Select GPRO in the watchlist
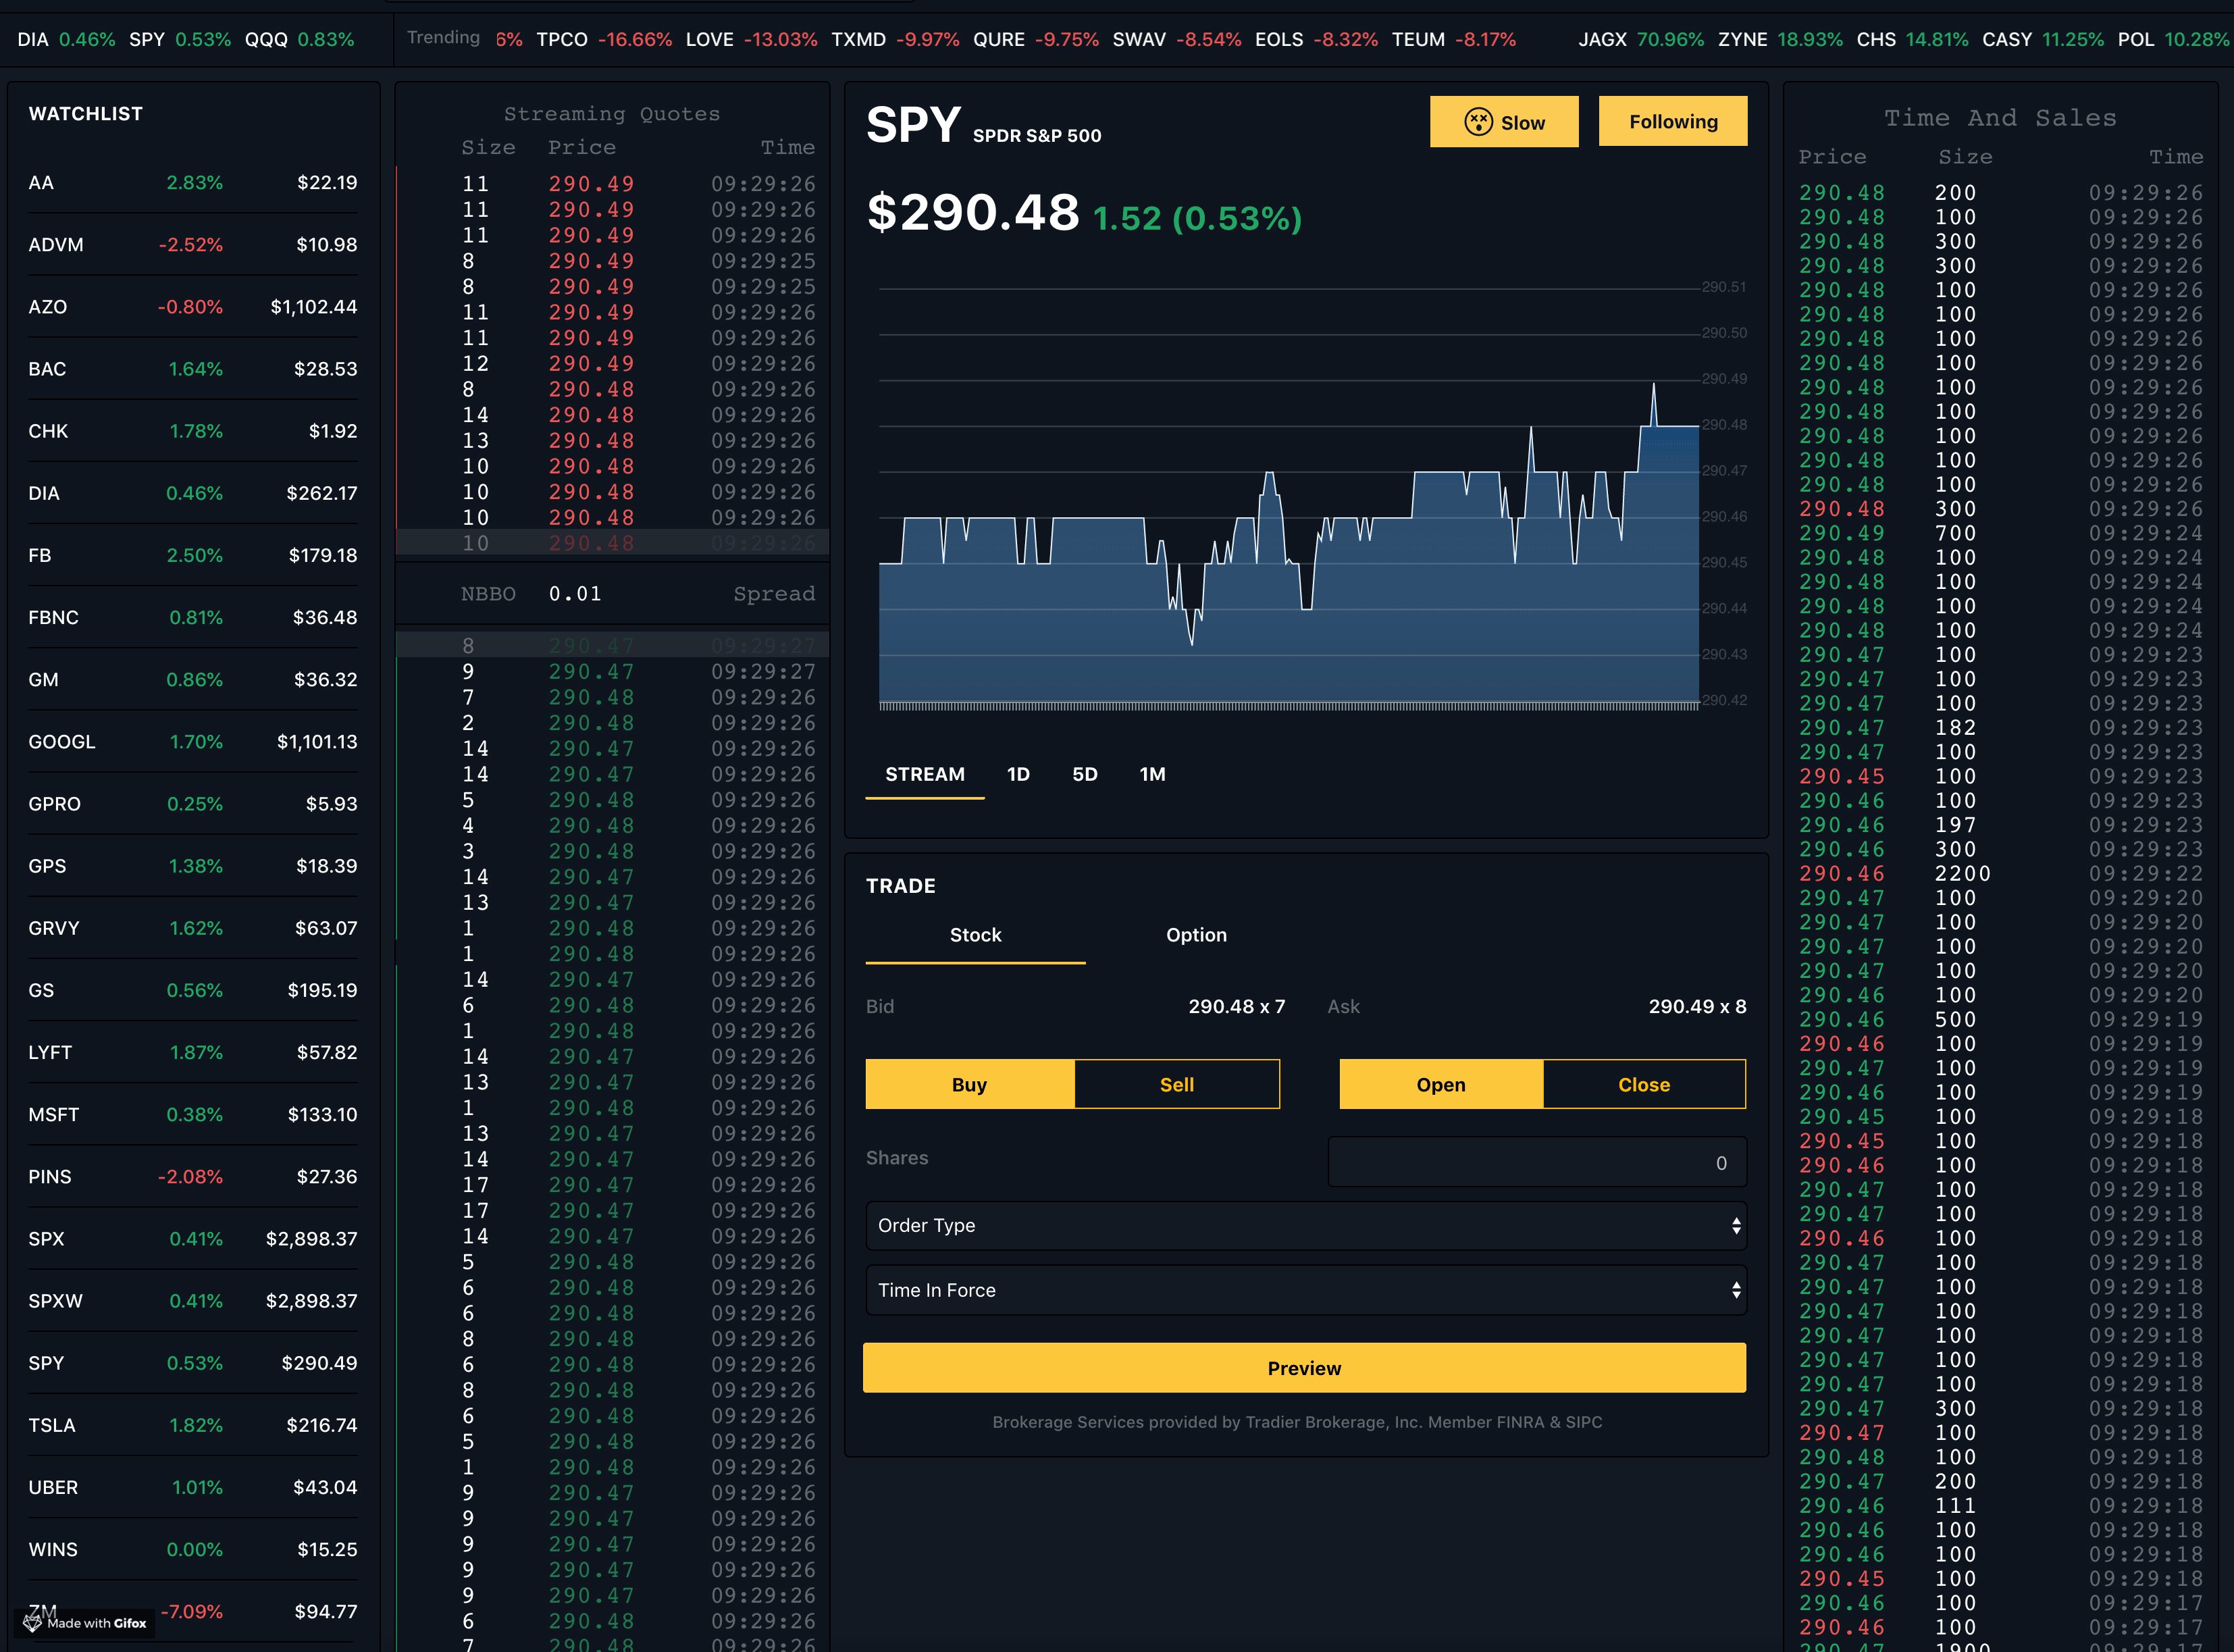Viewport: 2234px width, 1652px height. coord(193,804)
